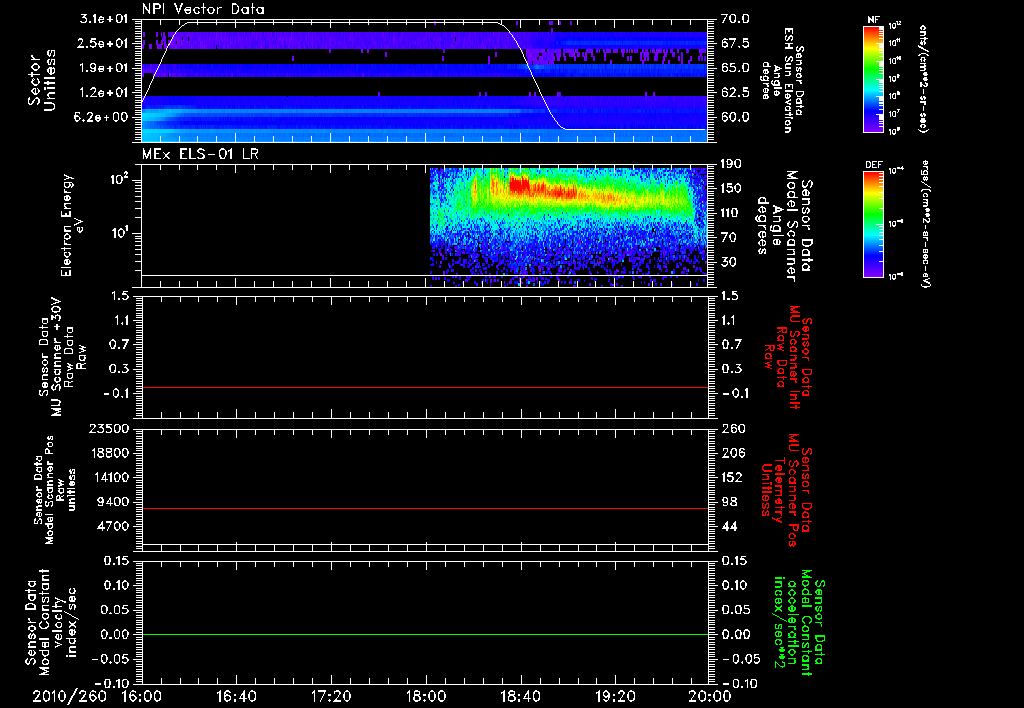1024x708 pixels.
Task: Click the 18800 scanner position tick label
Action: 110,453
